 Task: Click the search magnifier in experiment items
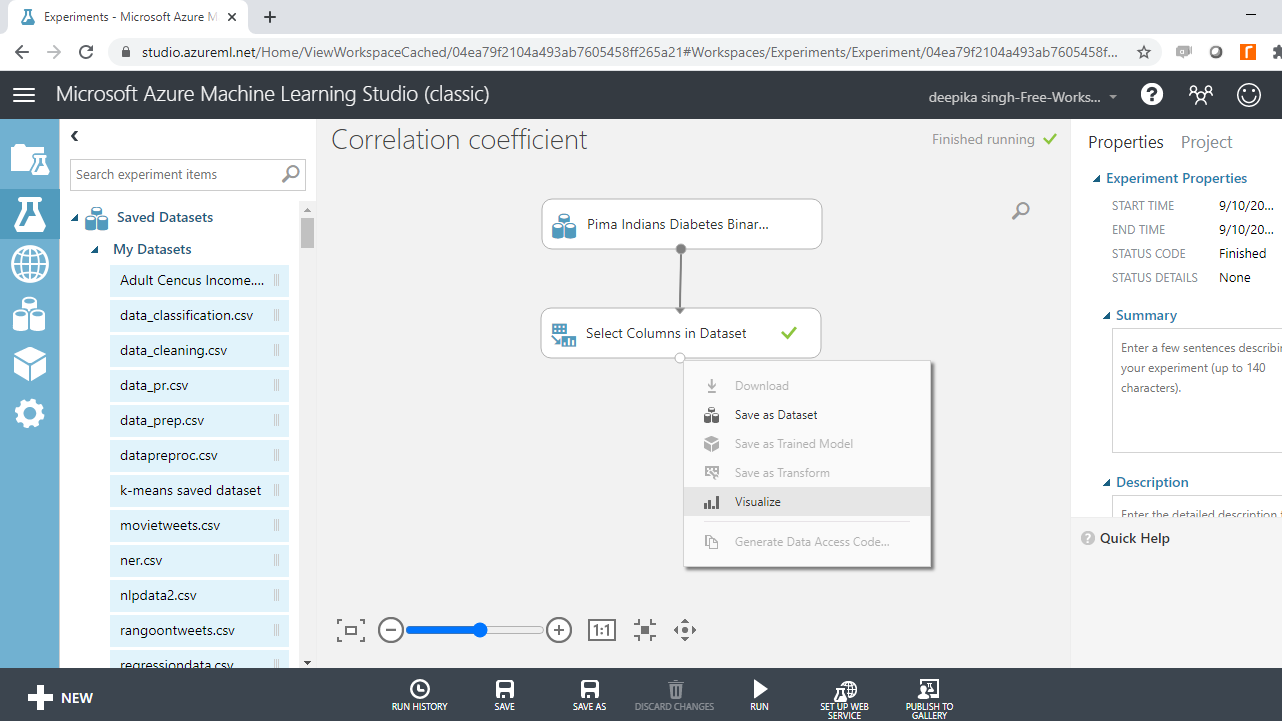point(290,174)
